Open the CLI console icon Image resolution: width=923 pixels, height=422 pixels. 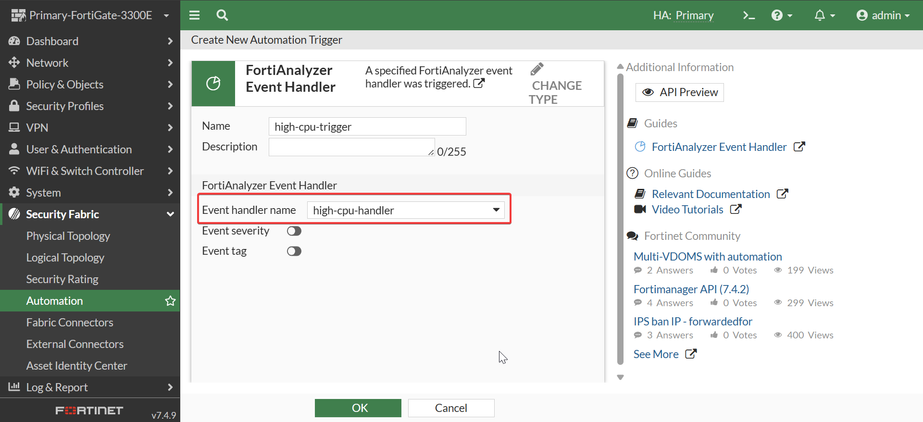tap(749, 16)
